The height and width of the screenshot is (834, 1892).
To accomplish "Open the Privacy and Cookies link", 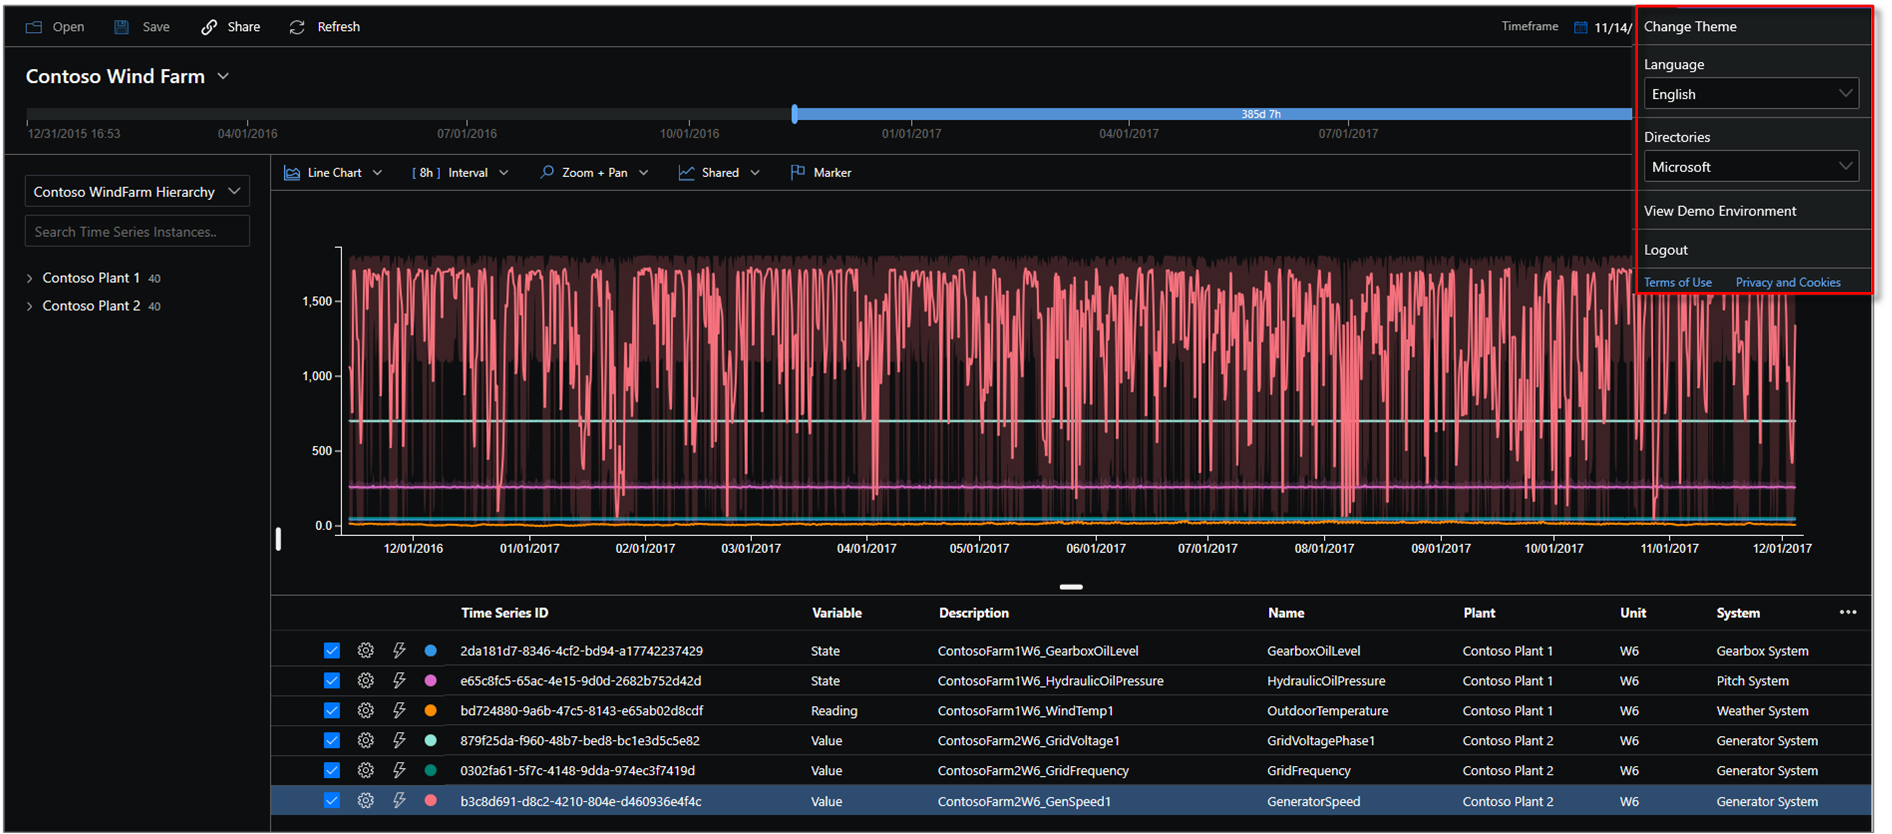I will pos(1788,283).
